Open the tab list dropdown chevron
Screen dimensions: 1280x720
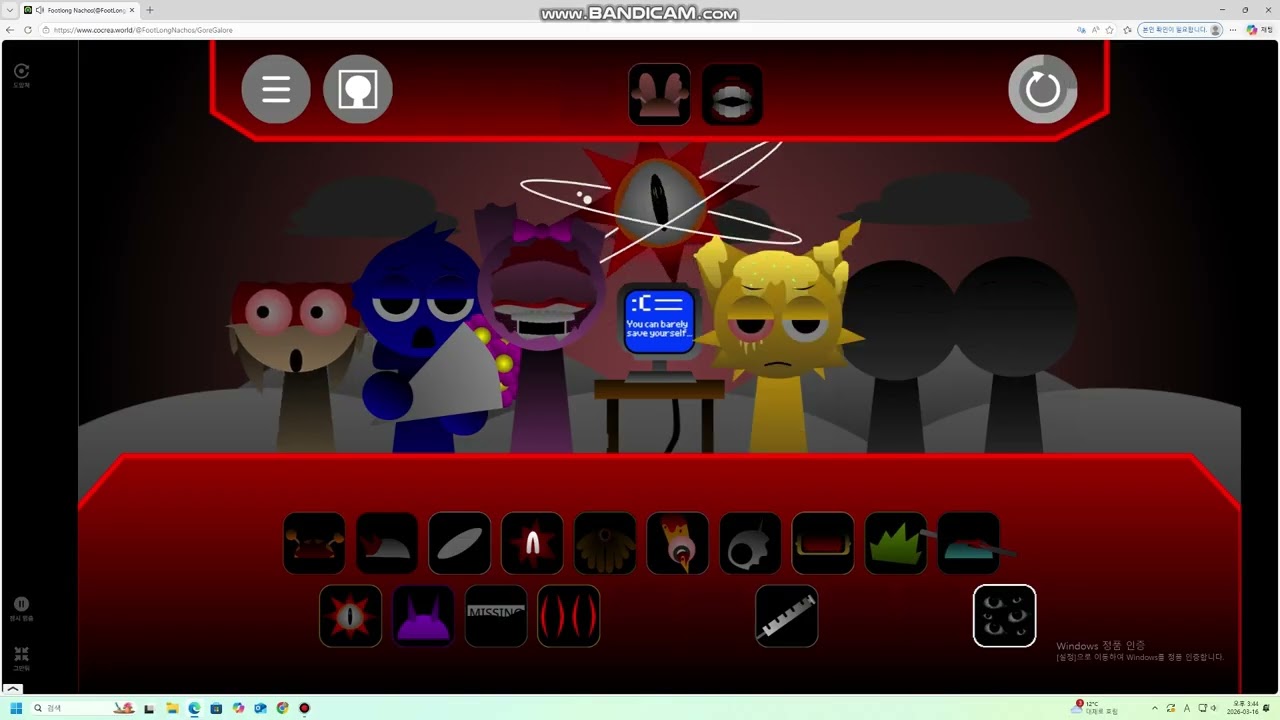point(11,10)
